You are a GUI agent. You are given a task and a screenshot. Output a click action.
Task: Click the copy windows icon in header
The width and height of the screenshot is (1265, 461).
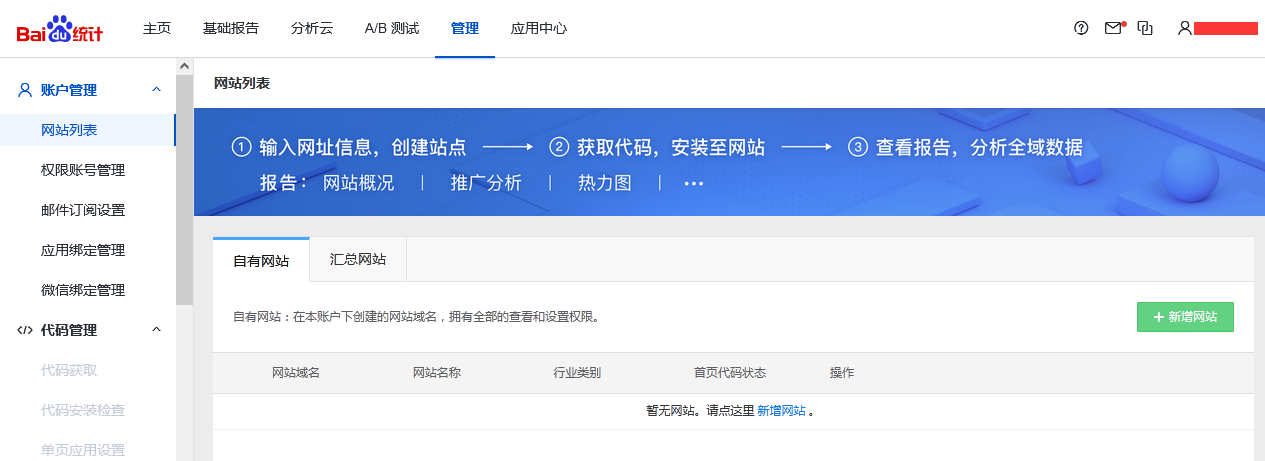coord(1146,28)
